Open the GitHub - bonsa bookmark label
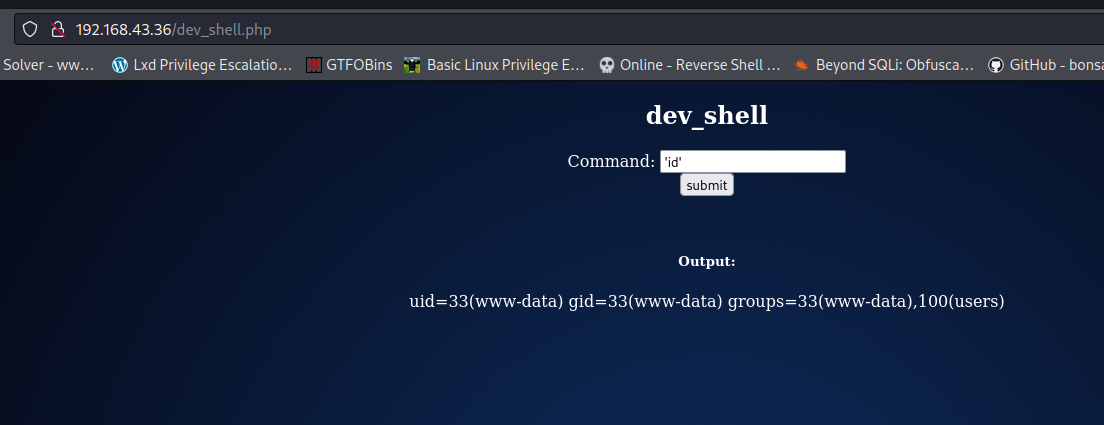The image size is (1104, 425). (1056, 65)
